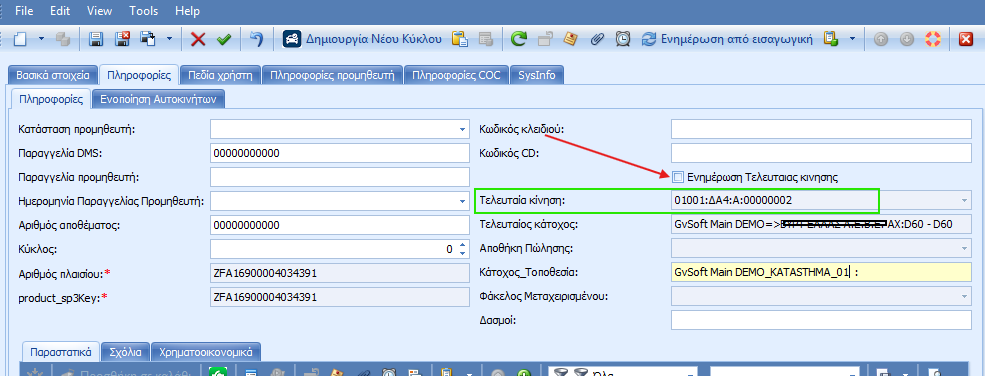Click the alarm clock reminder icon
The image size is (985, 376).
tap(623, 39)
